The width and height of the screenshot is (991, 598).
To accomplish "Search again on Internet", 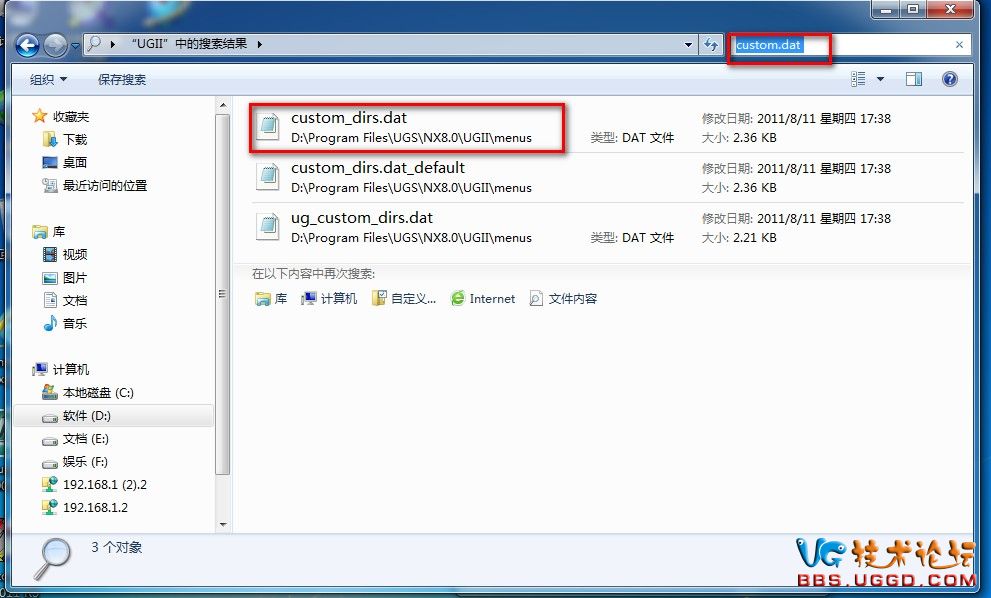I will click(483, 298).
